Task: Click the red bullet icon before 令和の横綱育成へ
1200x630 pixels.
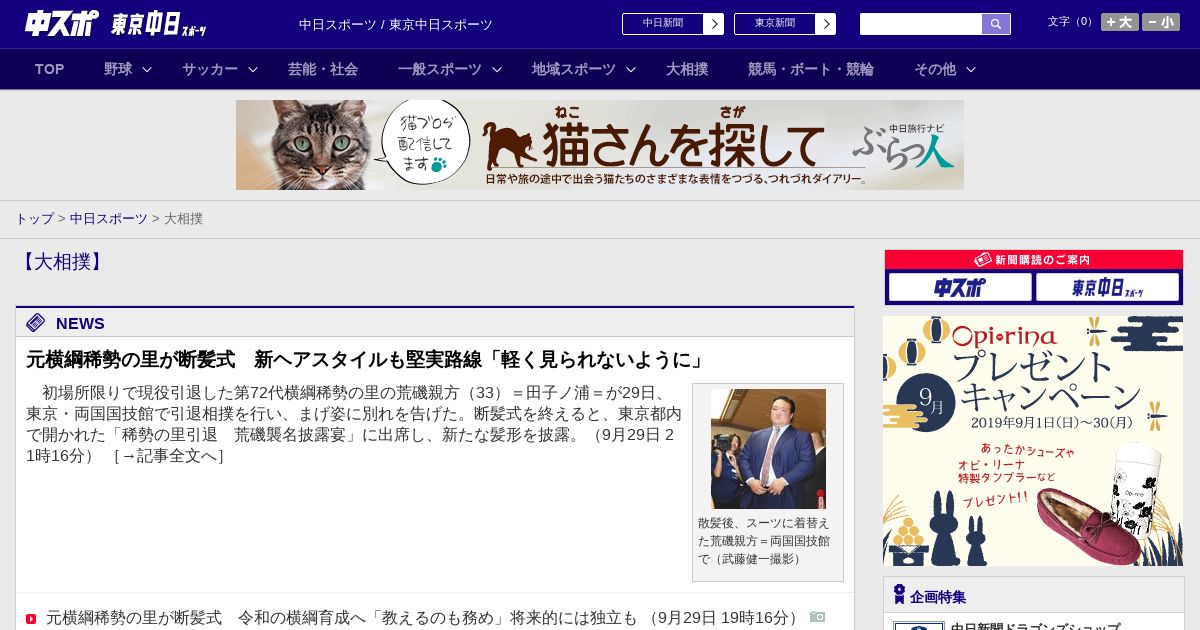Action: pyautogui.click(x=31, y=619)
